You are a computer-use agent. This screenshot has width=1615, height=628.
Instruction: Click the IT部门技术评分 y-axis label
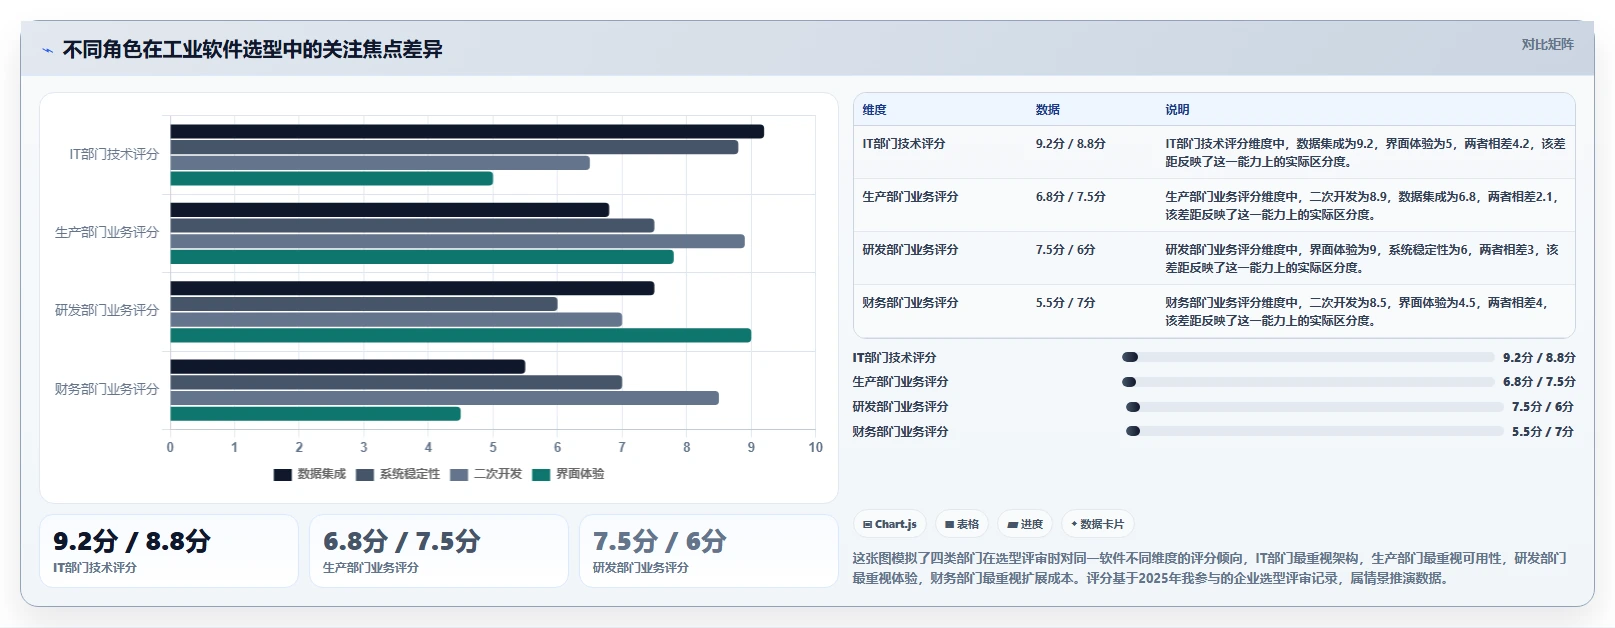[x=114, y=154]
